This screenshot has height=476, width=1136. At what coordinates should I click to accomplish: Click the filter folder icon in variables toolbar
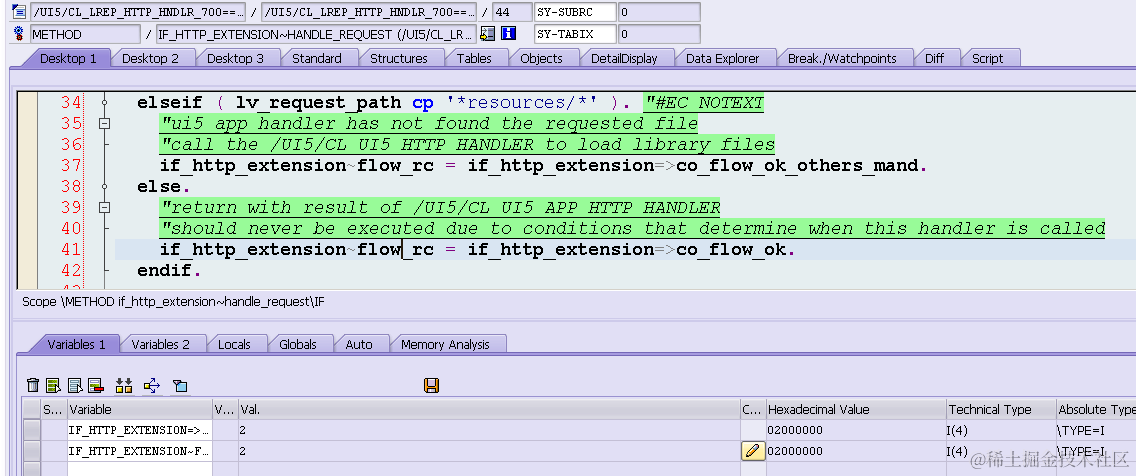tap(180, 385)
